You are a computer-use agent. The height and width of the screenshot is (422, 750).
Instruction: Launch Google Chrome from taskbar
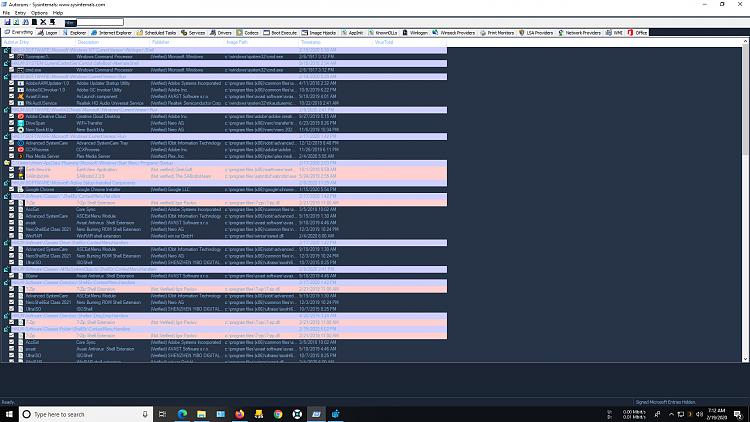click(278, 414)
